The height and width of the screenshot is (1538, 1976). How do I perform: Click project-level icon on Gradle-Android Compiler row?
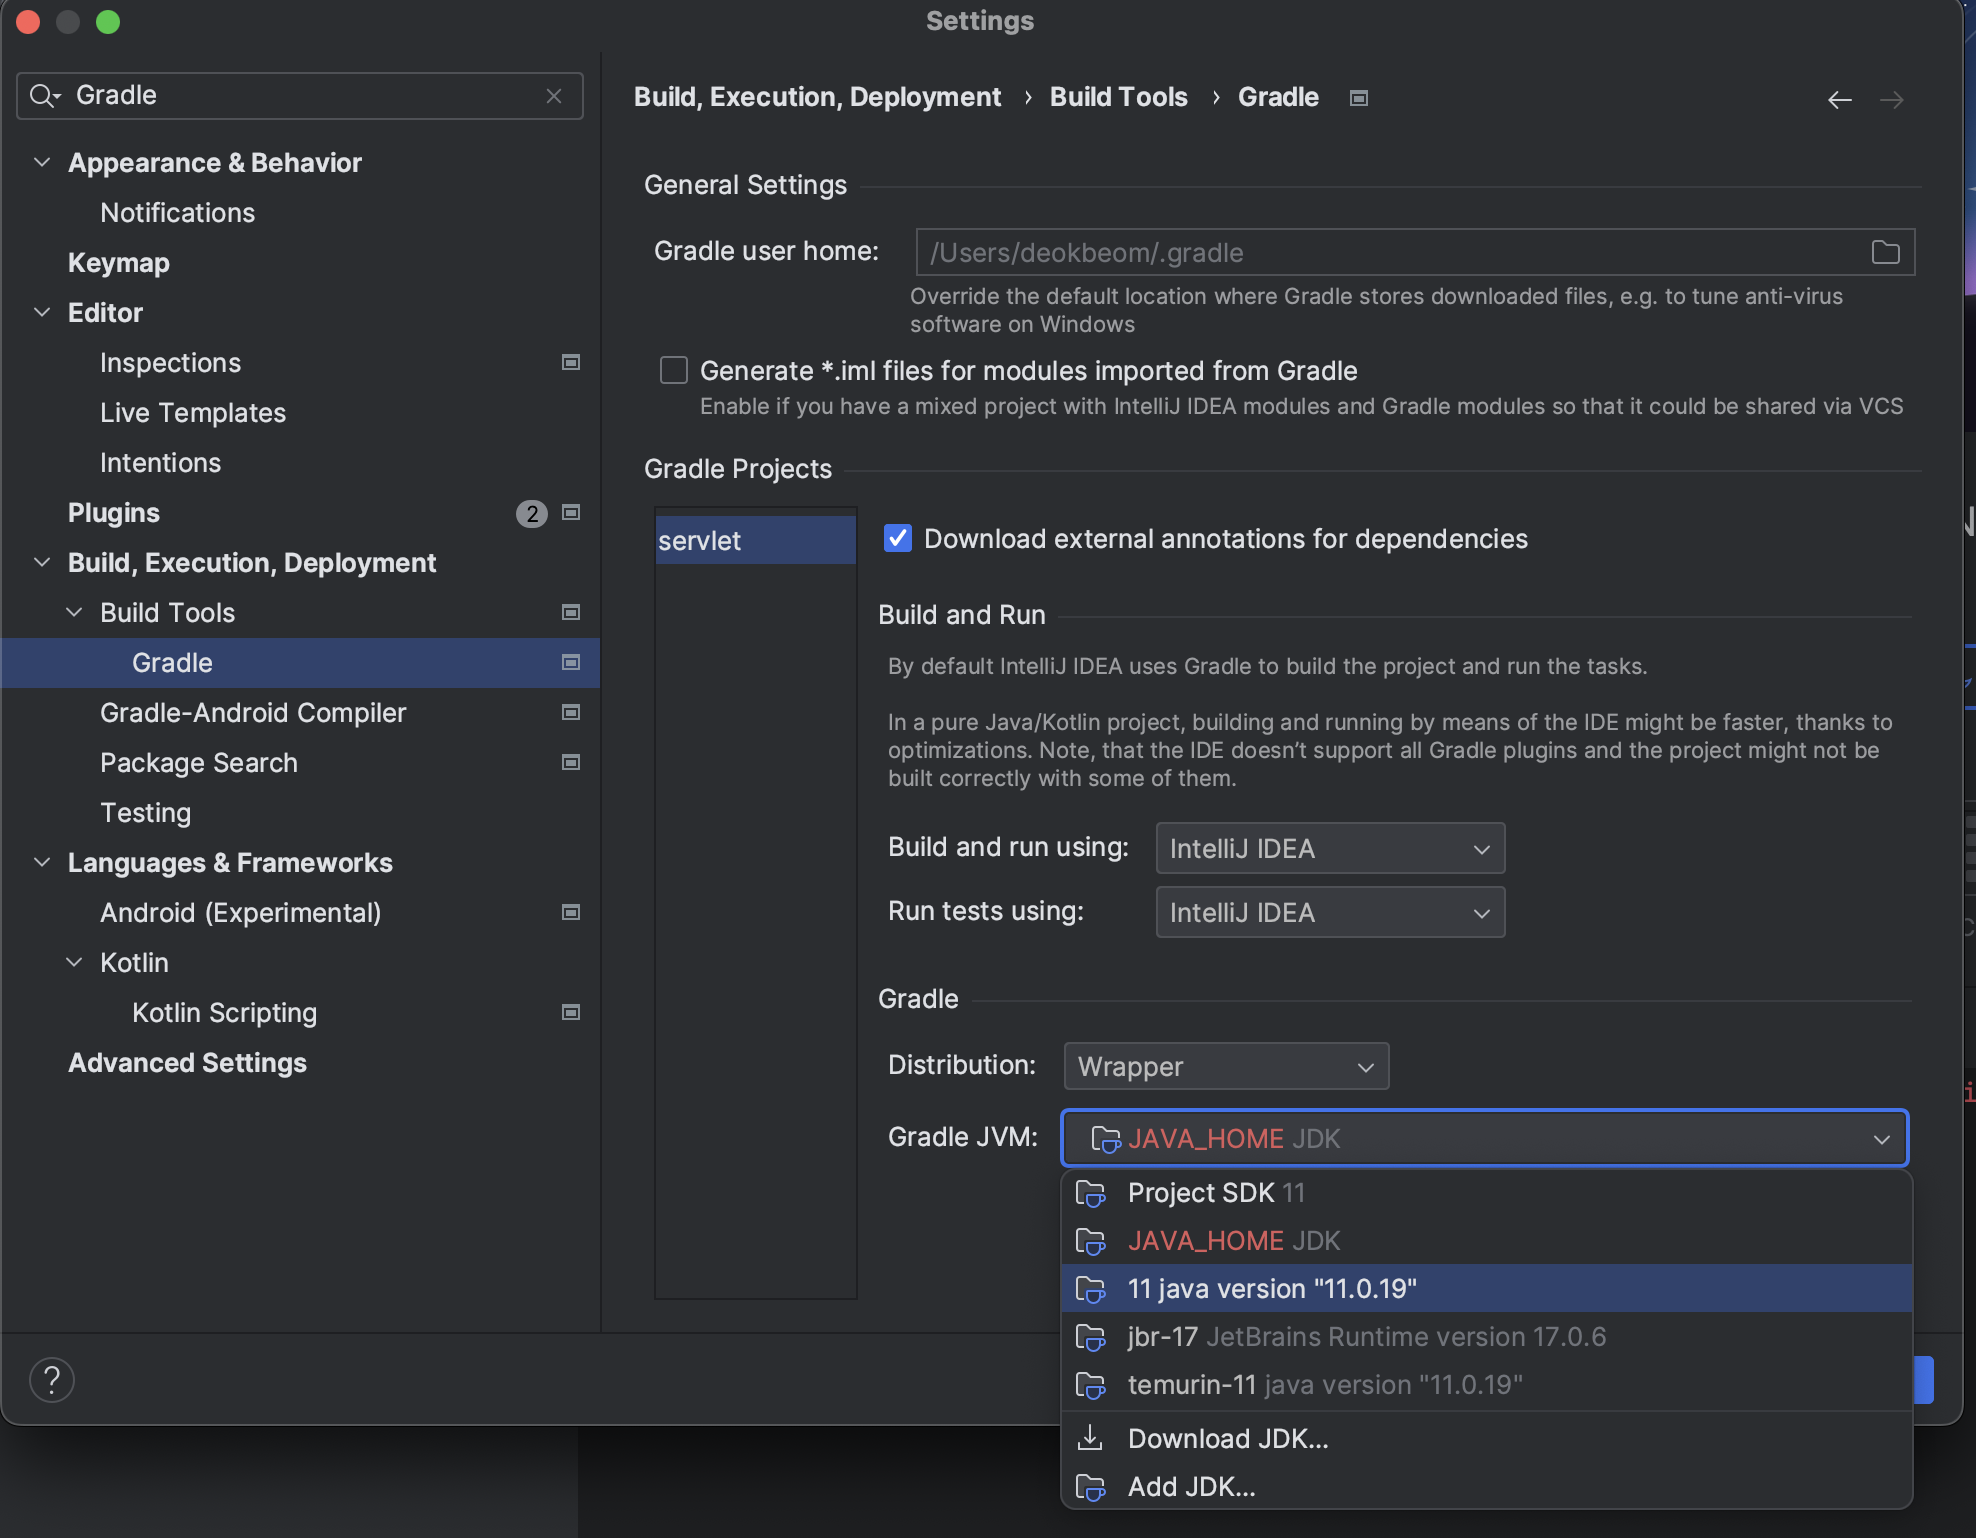tap(571, 712)
